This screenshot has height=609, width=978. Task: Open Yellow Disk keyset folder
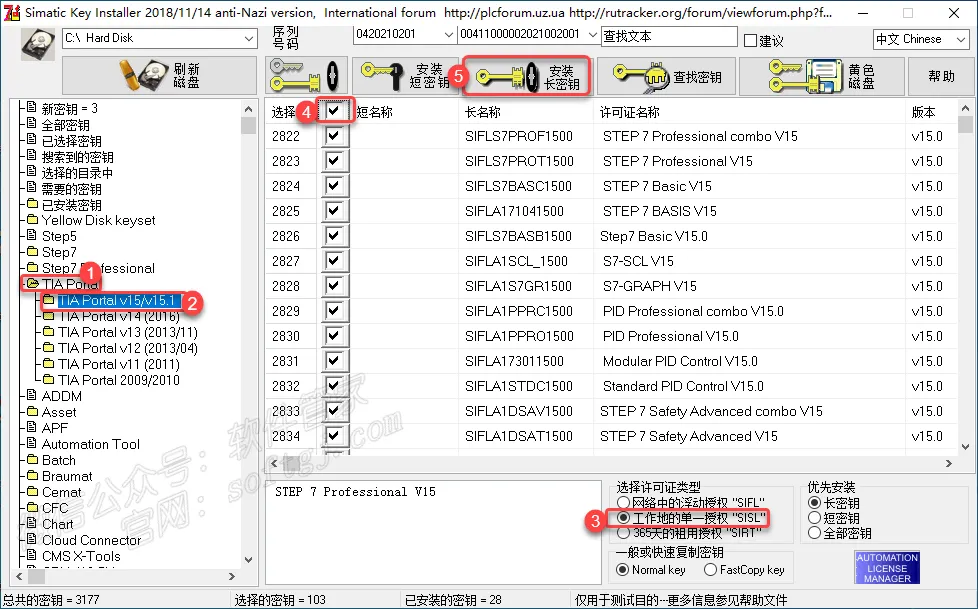(x=98, y=220)
